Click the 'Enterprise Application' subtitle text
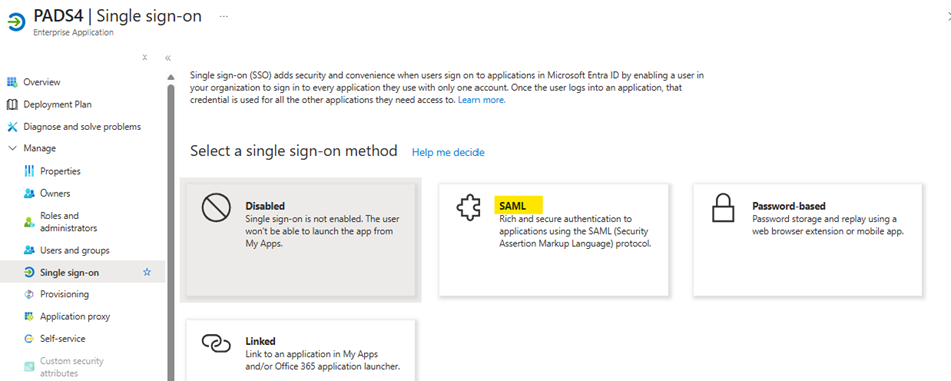The width and height of the screenshot is (951, 381). point(73,33)
